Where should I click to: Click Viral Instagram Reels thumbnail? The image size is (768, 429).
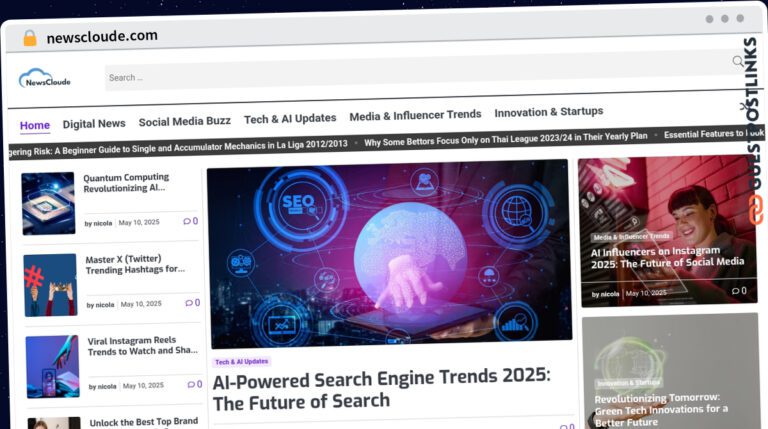[52, 366]
